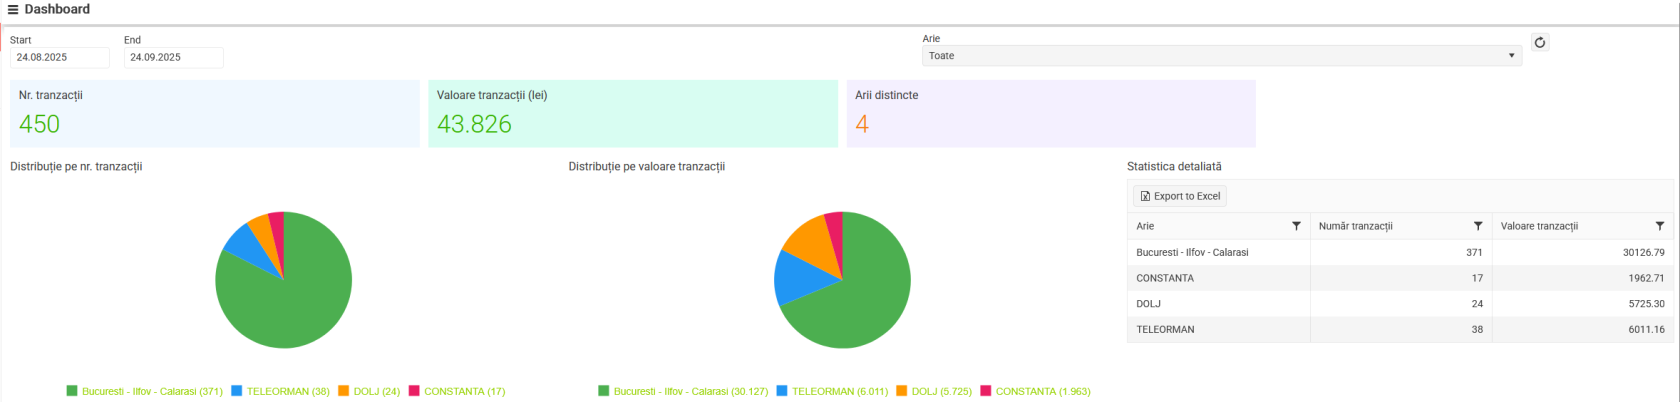Click the green Bucuresti legend swatch in transactions chart
The image size is (1680, 402).
point(72,391)
